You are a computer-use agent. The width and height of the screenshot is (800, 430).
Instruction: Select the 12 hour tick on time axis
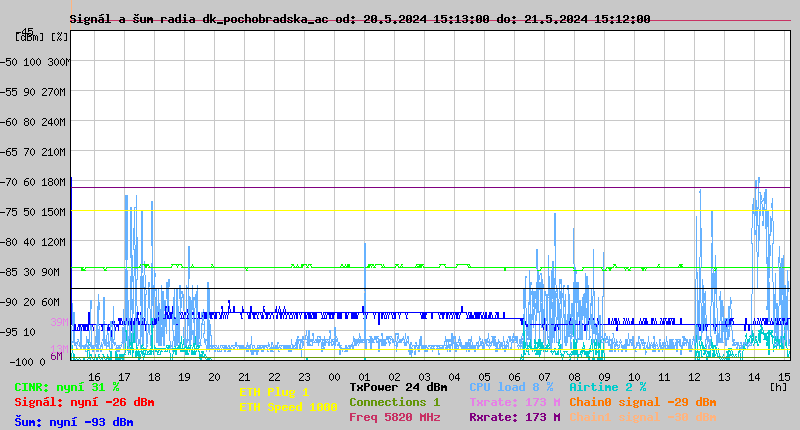click(695, 377)
